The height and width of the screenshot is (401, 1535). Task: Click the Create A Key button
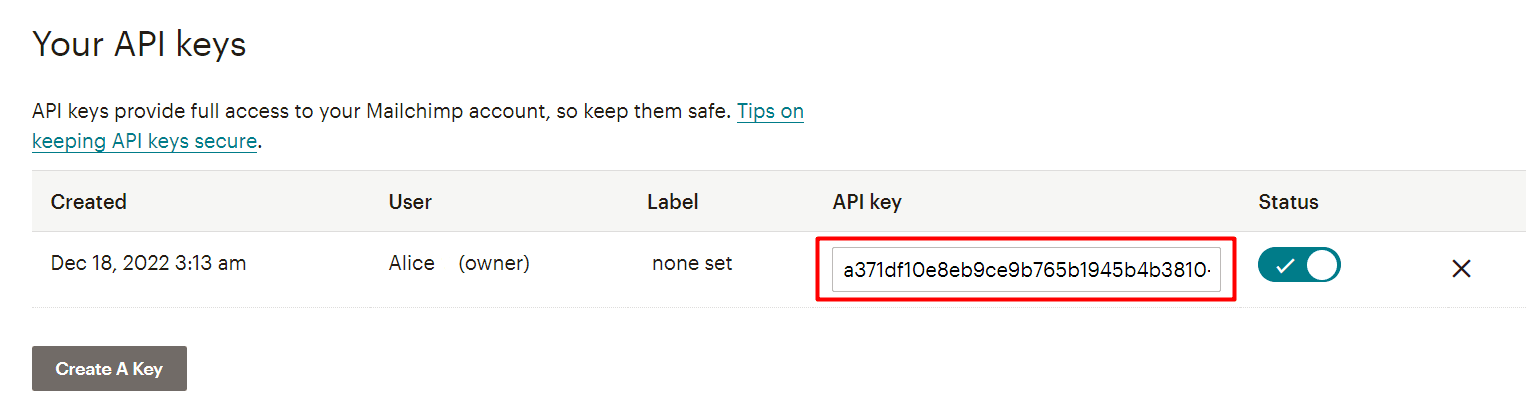109,369
